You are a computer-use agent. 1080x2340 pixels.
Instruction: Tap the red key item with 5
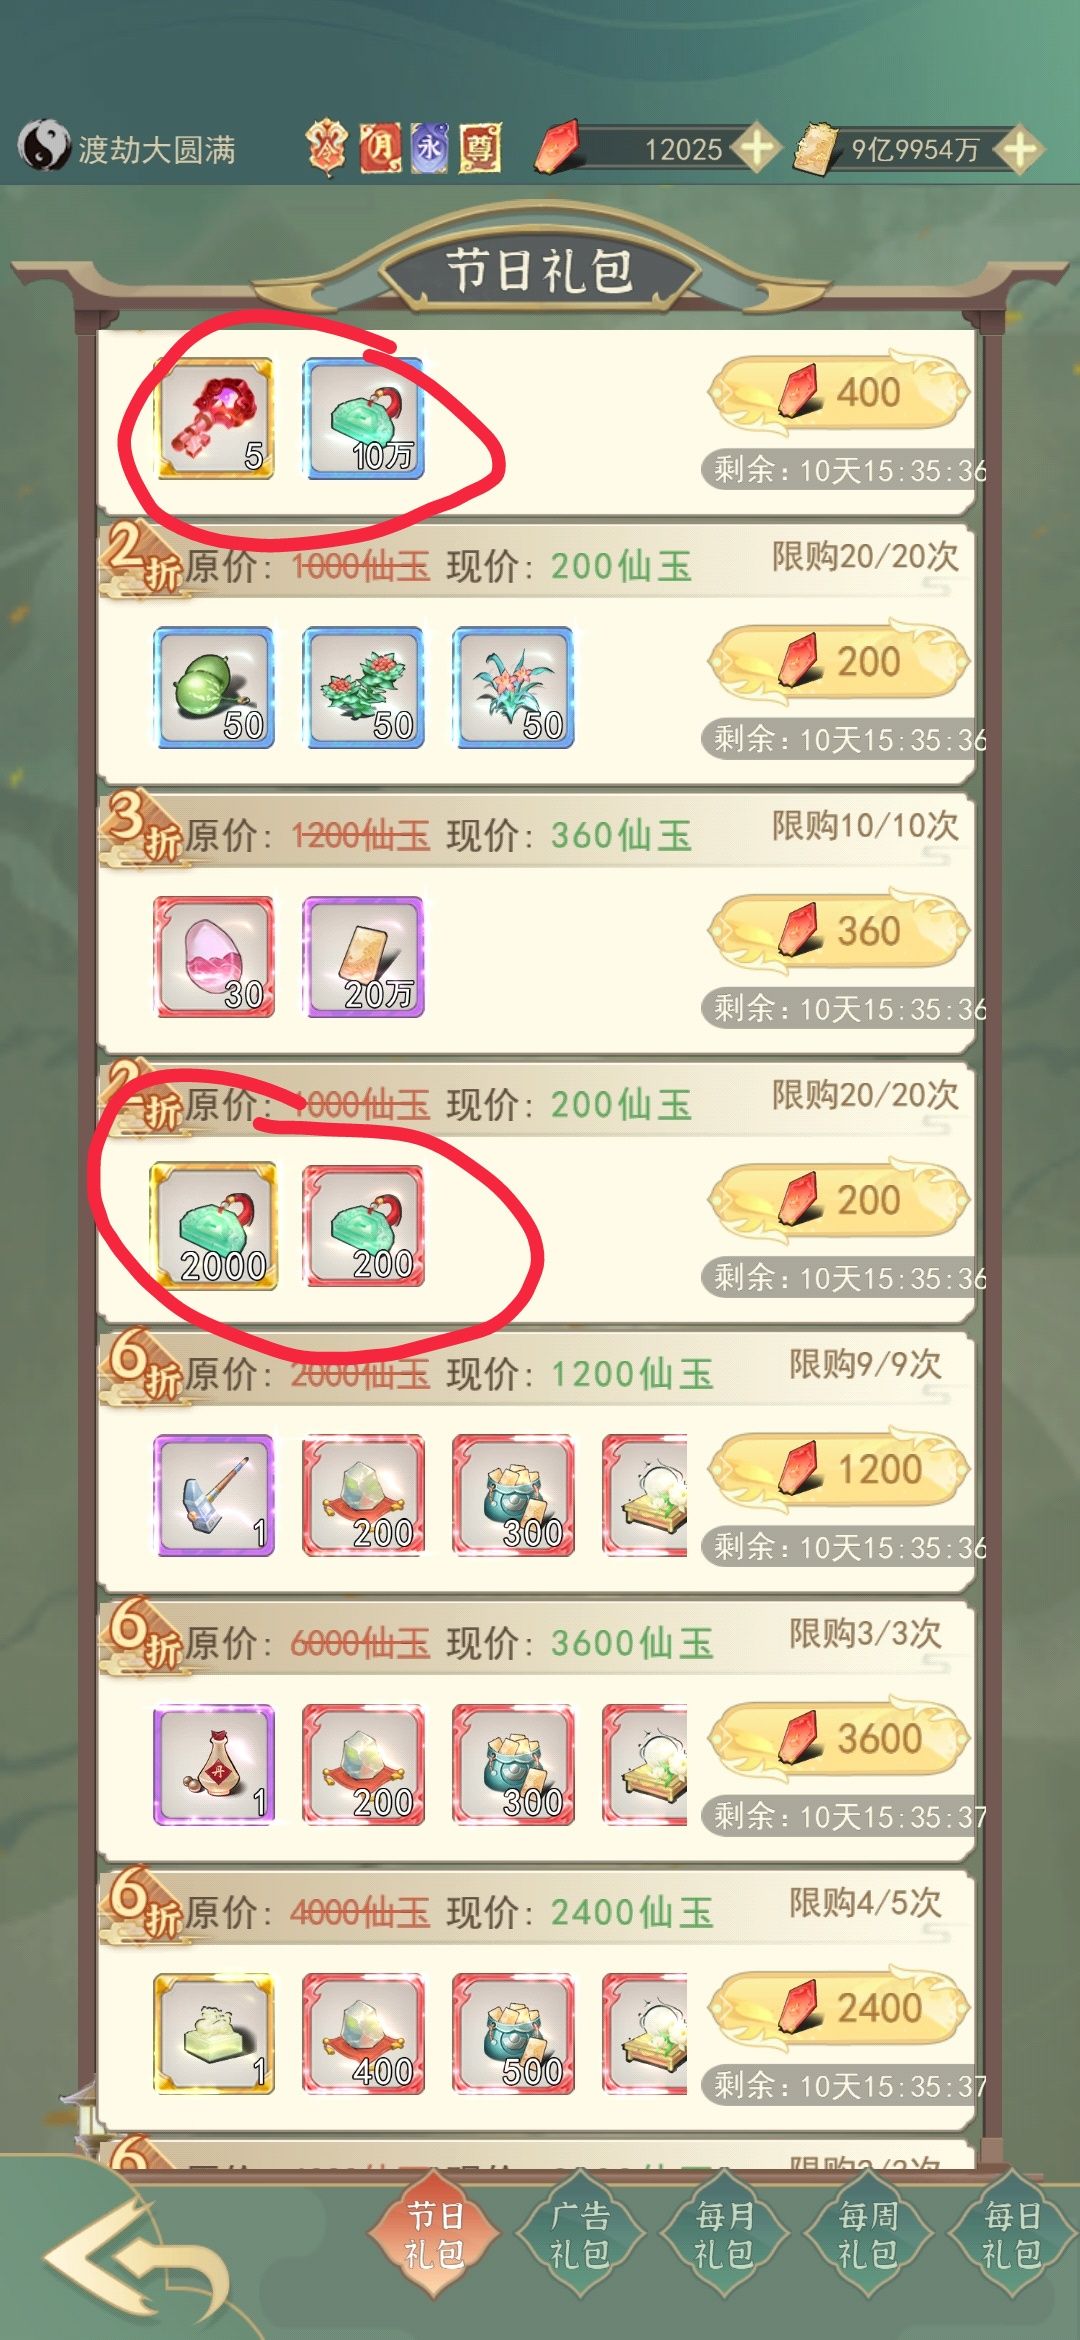214,418
